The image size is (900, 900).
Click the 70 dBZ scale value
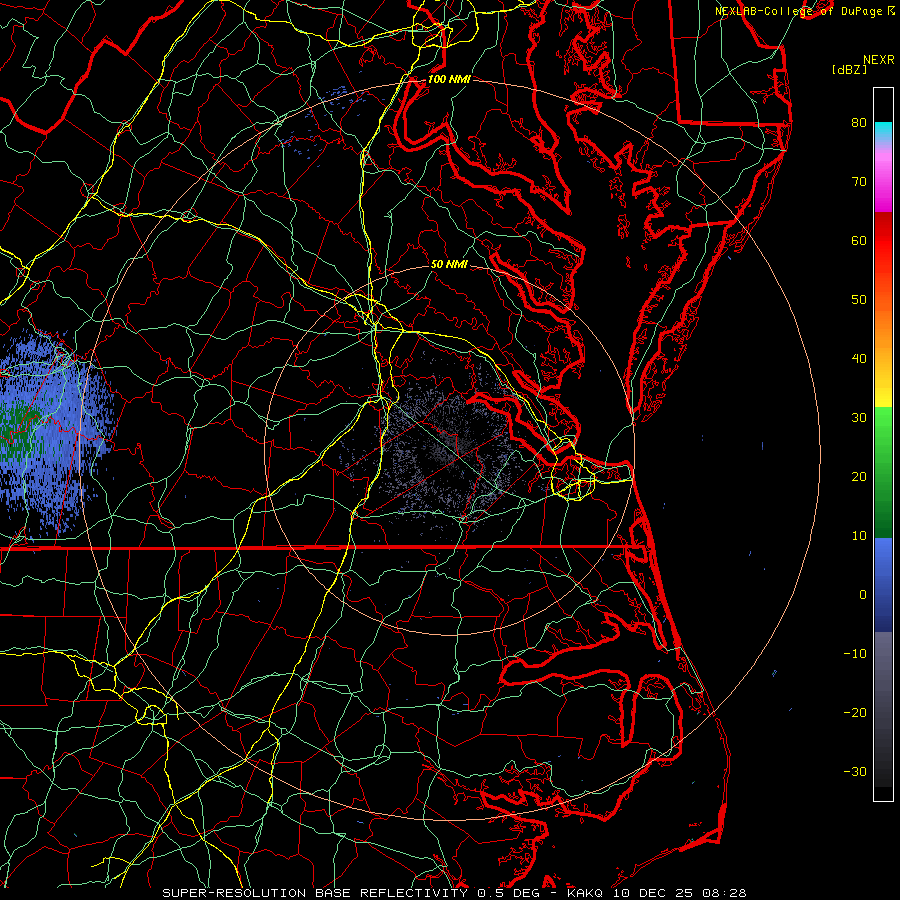[859, 181]
